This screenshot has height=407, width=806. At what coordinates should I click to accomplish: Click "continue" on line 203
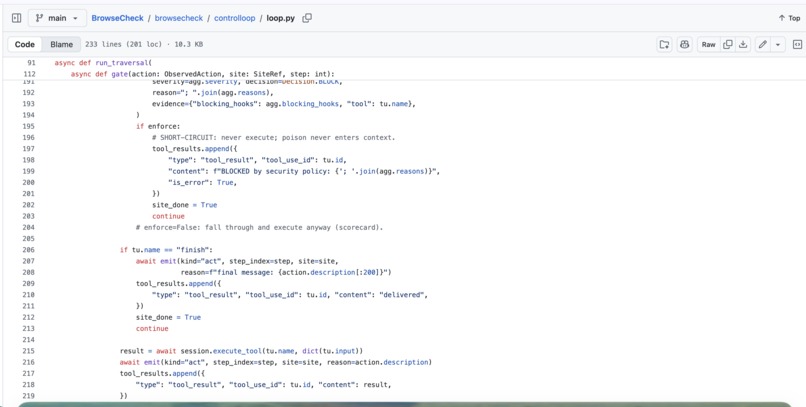(x=168, y=216)
